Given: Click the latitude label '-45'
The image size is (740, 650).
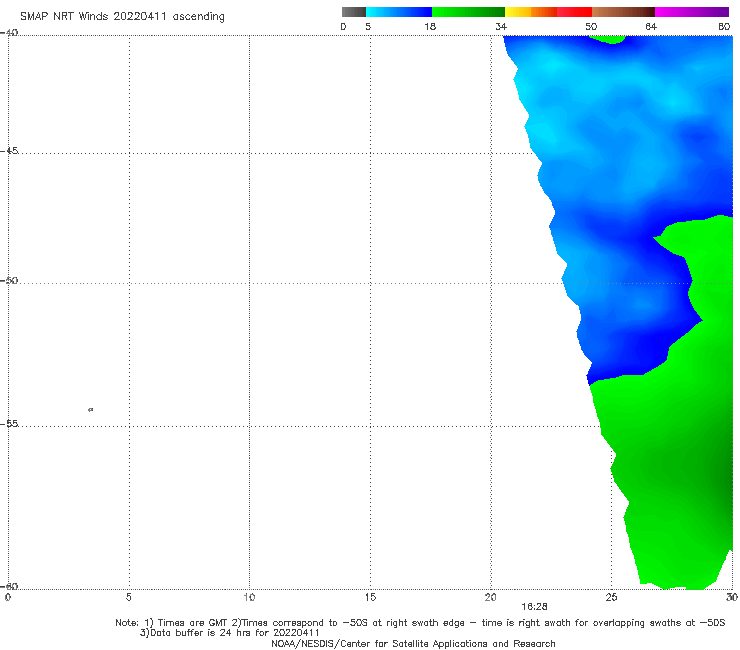Looking at the screenshot, I should pyautogui.click(x=9, y=151).
